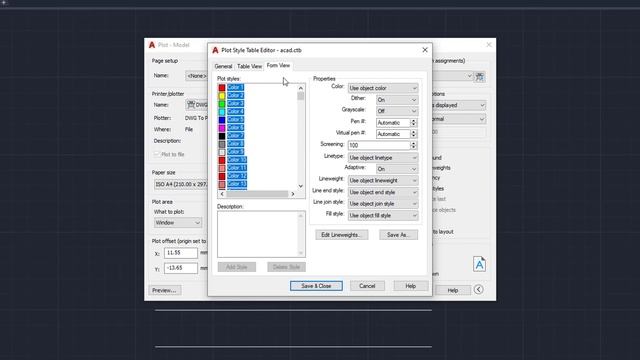Screen dimensions: 640x360
Task: Switch to the Table View tab
Action: point(249,66)
